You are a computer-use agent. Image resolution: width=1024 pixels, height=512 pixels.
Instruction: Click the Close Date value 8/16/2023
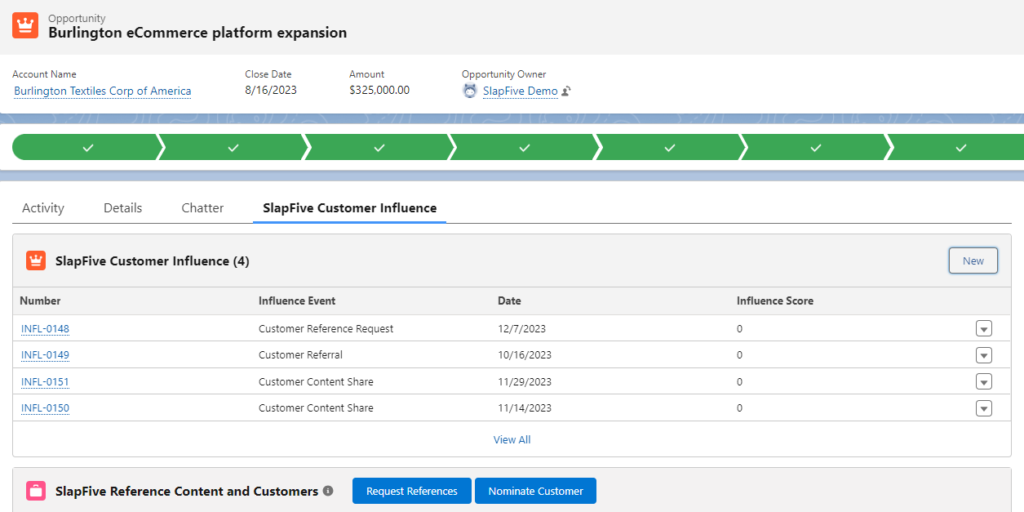(271, 90)
